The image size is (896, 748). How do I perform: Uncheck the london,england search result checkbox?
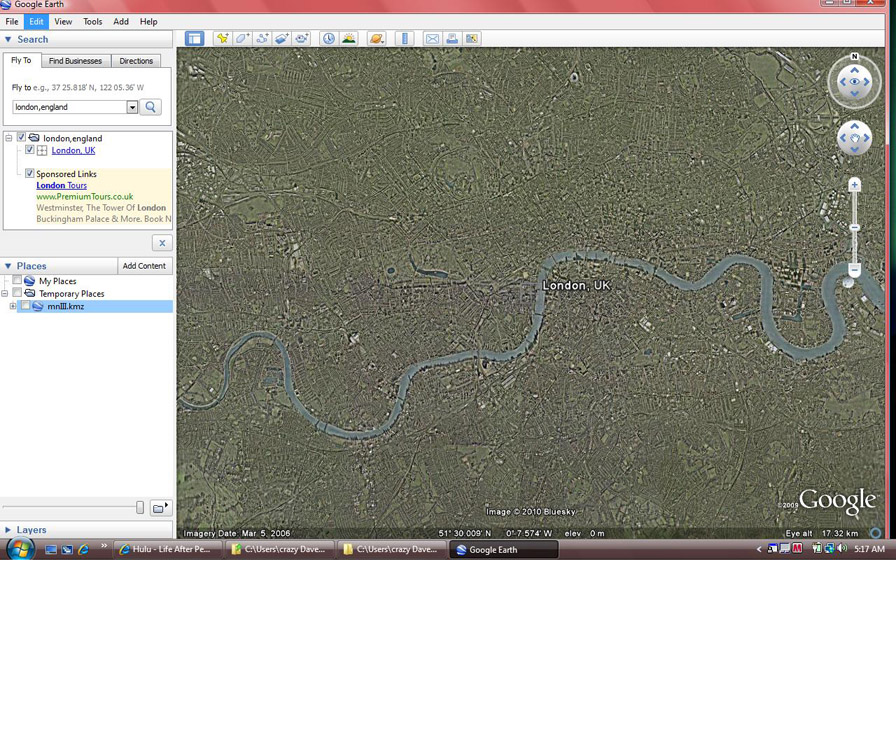21,138
